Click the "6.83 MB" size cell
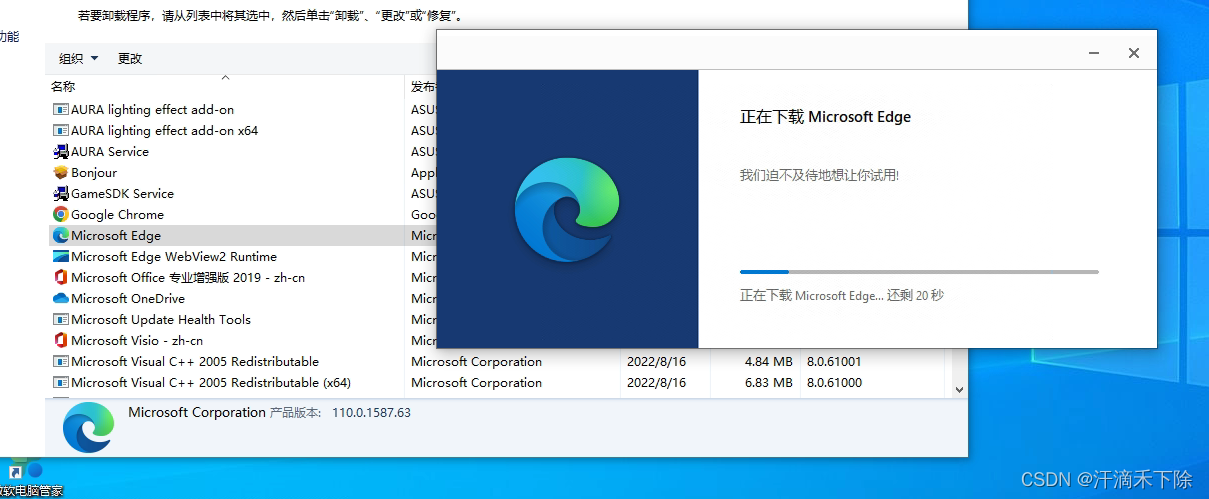This screenshot has width=1209, height=499. [770, 383]
